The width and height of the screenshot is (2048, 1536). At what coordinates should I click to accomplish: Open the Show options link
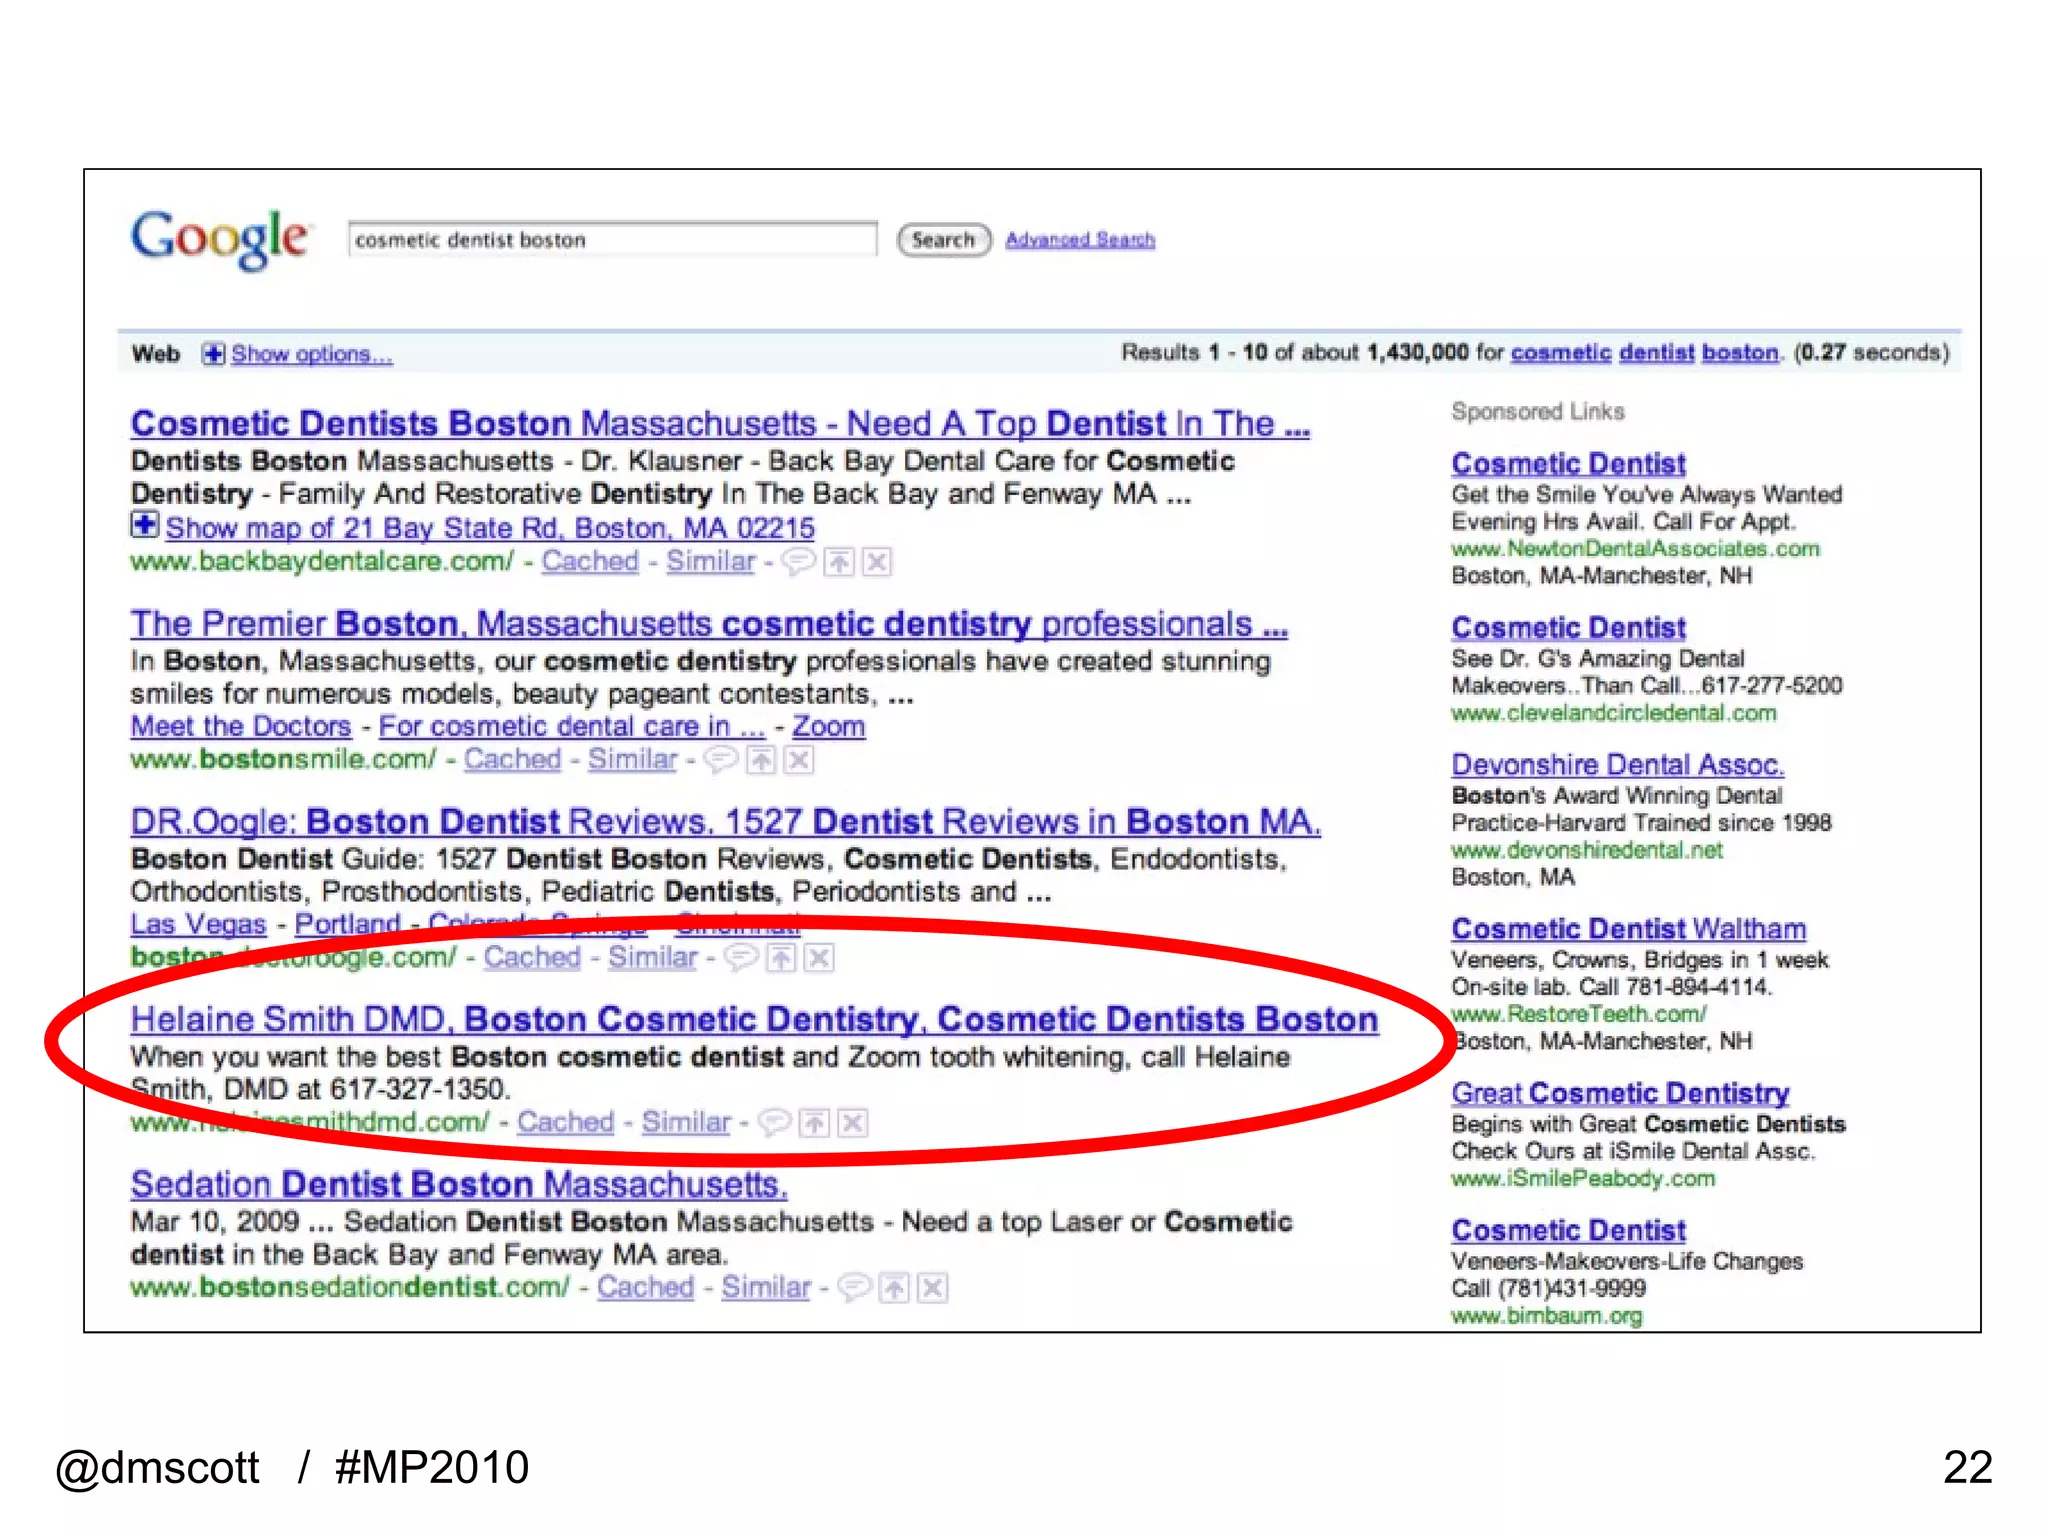[312, 354]
